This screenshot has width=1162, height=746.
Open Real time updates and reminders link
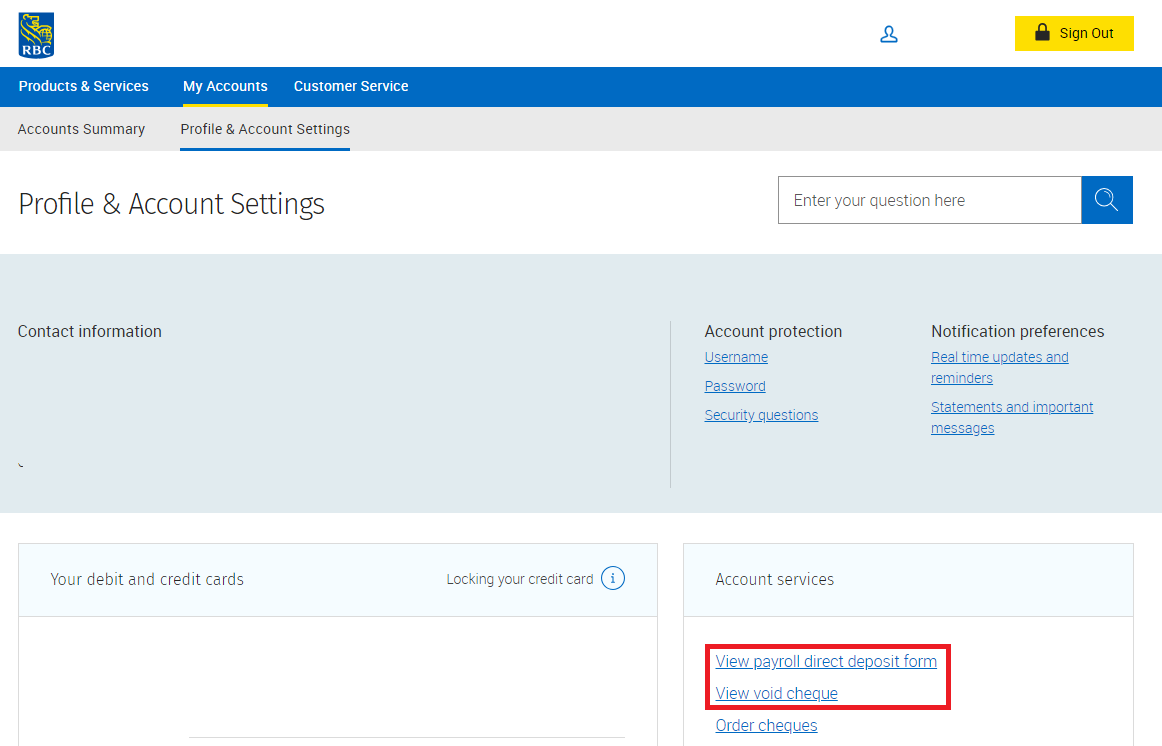1000,367
